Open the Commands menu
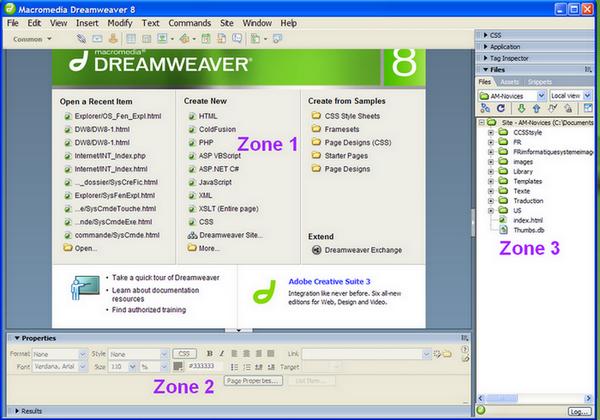Screen dimensions: 600x420 pyautogui.click(x=189, y=23)
